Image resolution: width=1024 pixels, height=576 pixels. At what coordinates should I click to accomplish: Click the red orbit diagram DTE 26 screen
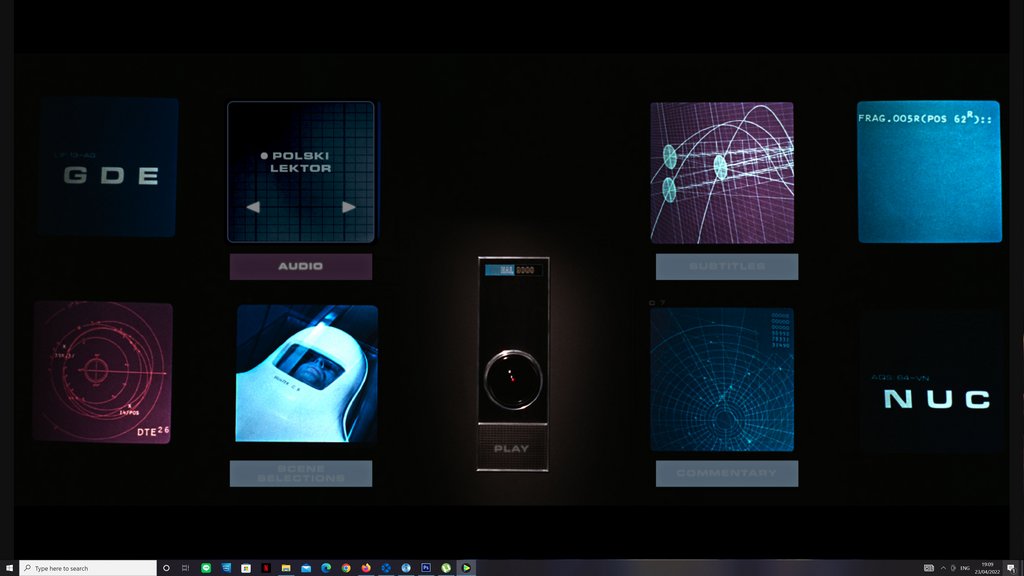click(x=103, y=372)
